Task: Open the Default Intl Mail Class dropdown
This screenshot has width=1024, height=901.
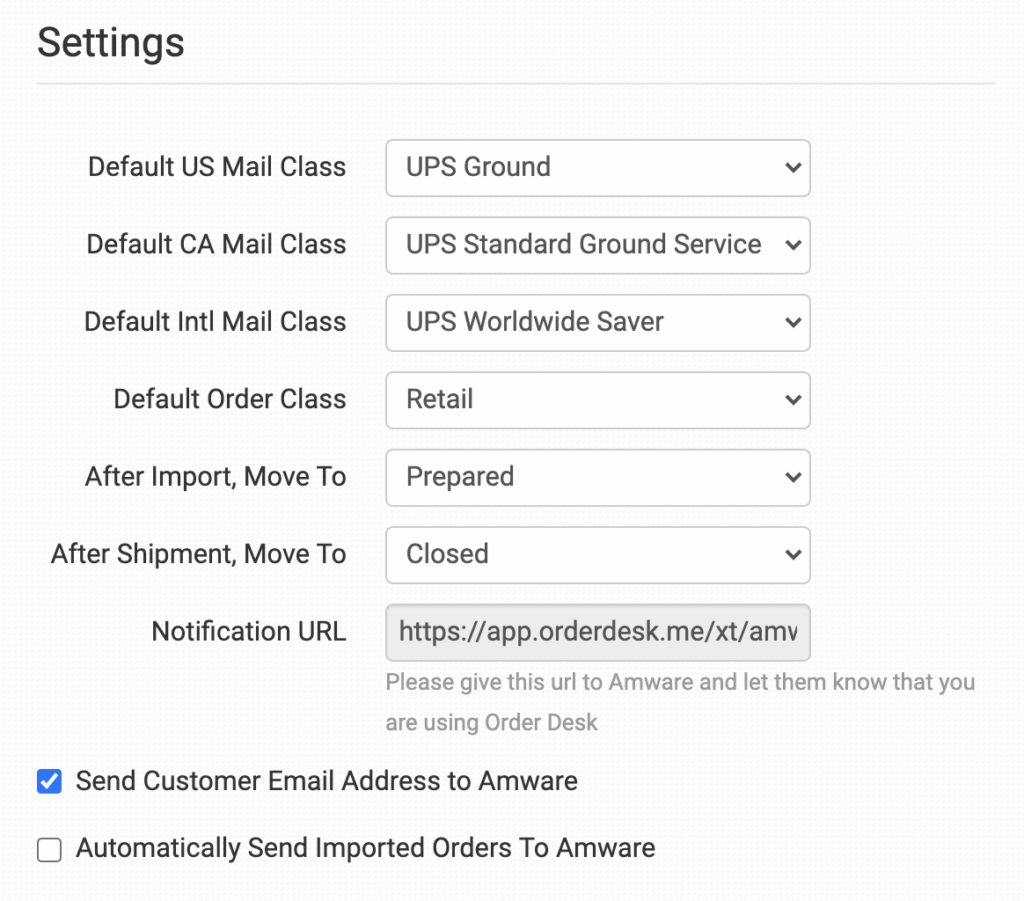Action: (x=597, y=322)
